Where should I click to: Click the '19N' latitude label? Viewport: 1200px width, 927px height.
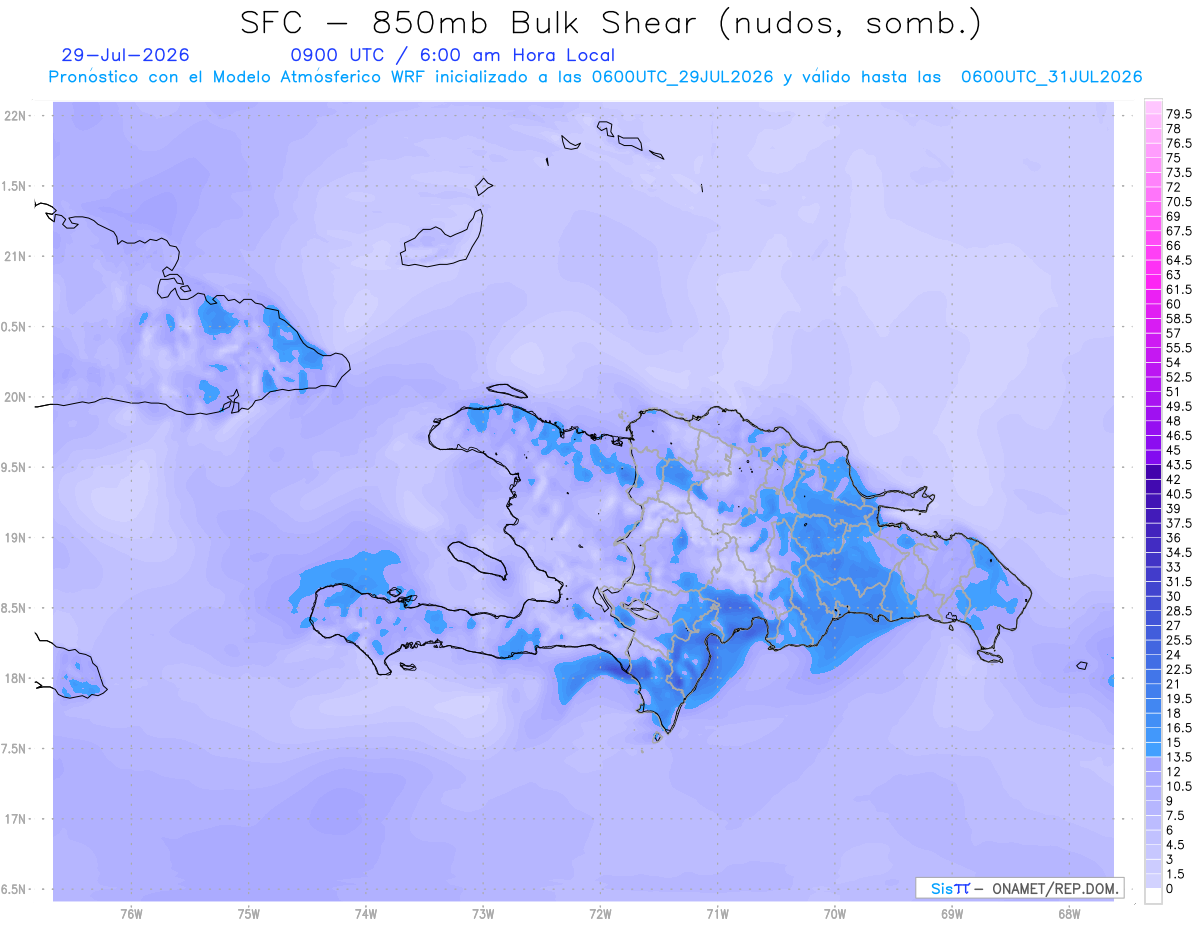point(16,537)
